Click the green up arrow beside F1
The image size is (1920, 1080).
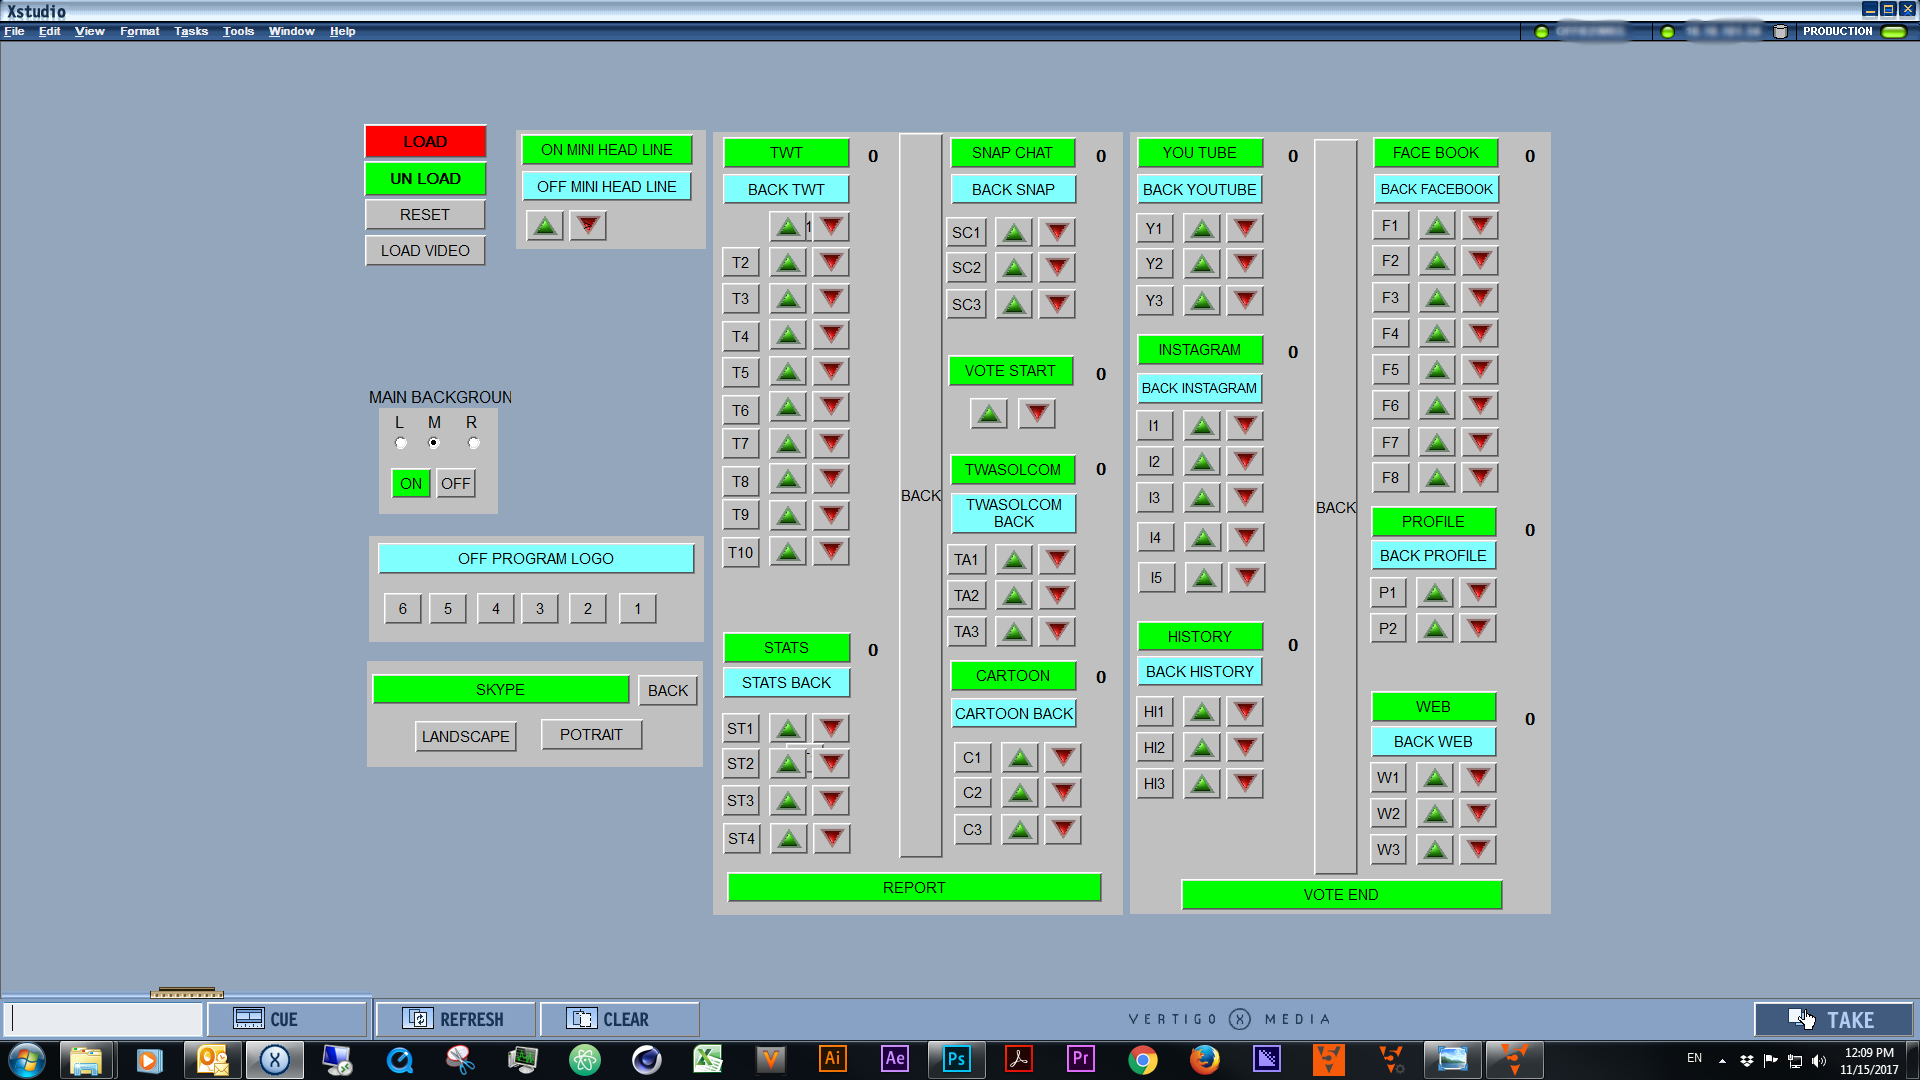point(1437,226)
